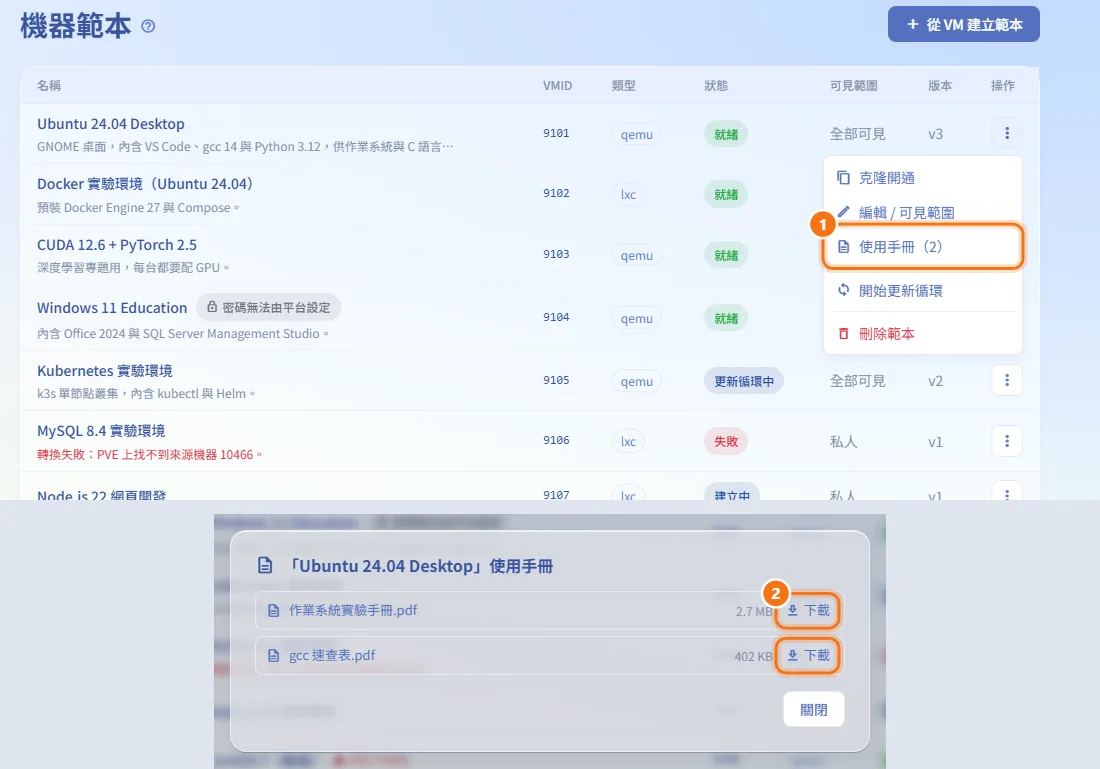Image resolution: width=1100 pixels, height=769 pixels.
Task: Download 作業系統實驗手冊.pdf
Action: pos(808,610)
